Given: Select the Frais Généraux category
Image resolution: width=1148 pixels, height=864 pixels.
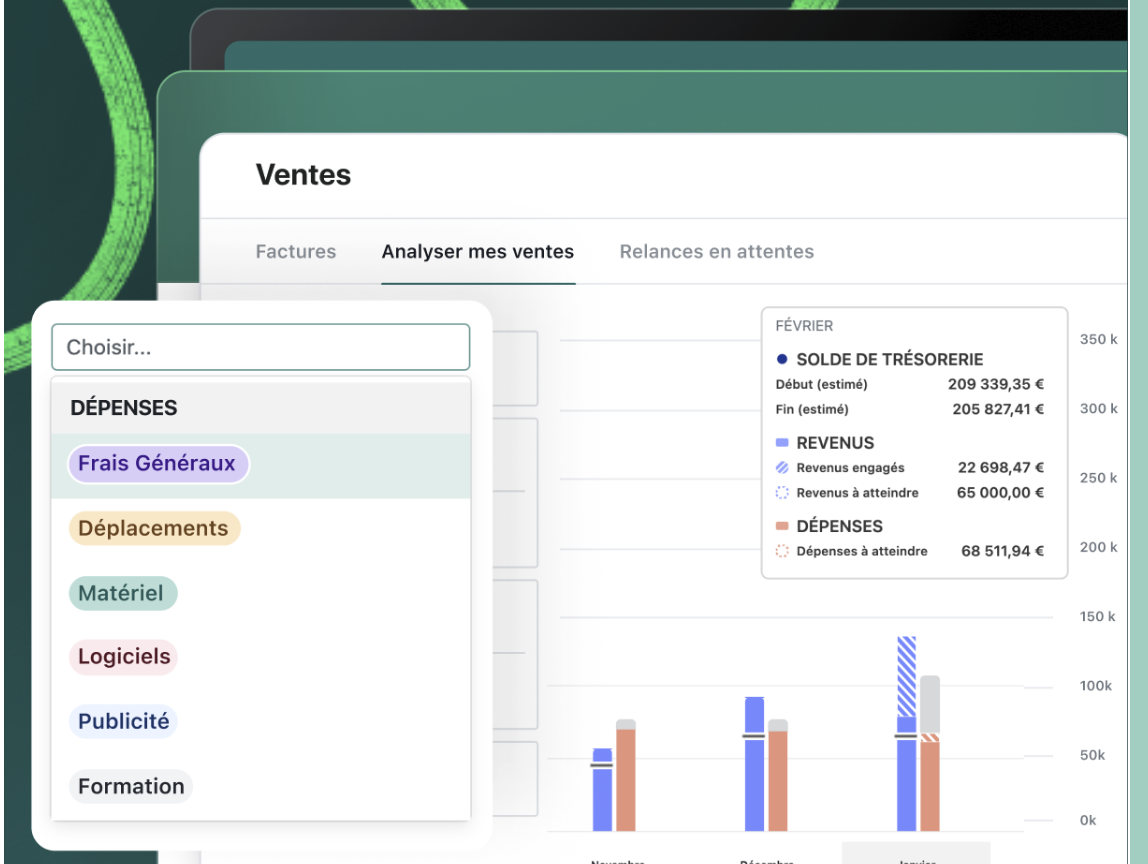Looking at the screenshot, I should pos(158,464).
